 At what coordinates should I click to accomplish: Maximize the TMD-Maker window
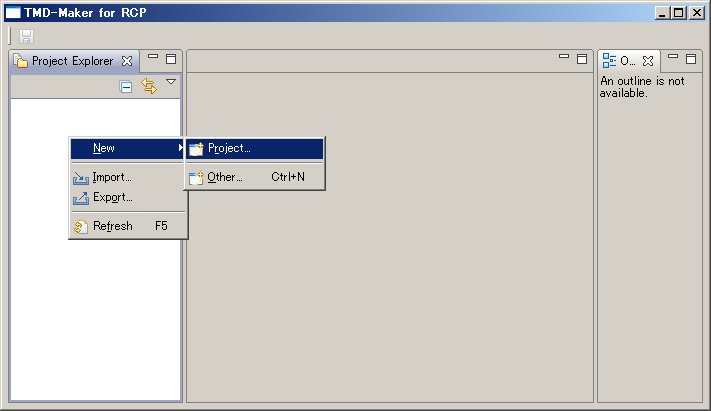(679, 13)
